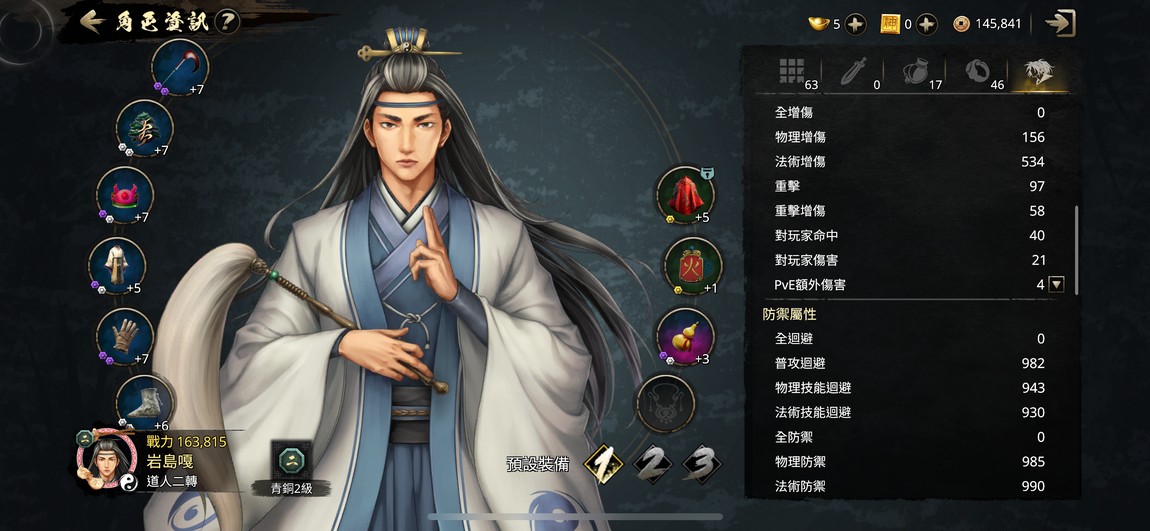Screen dimensions: 1150x531
Task: Open the purple gourd item slot
Action: pos(685,337)
